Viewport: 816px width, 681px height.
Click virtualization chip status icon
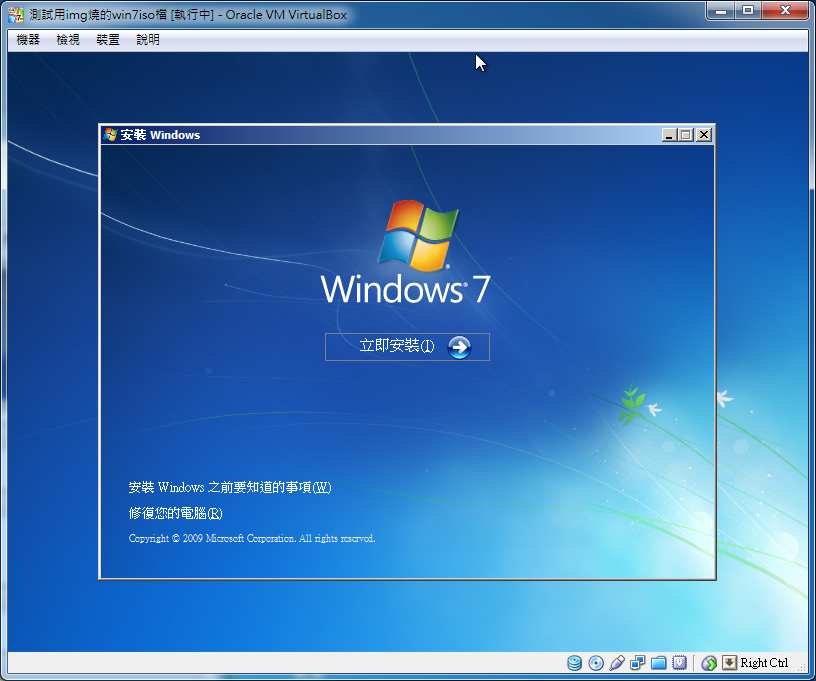(679, 662)
